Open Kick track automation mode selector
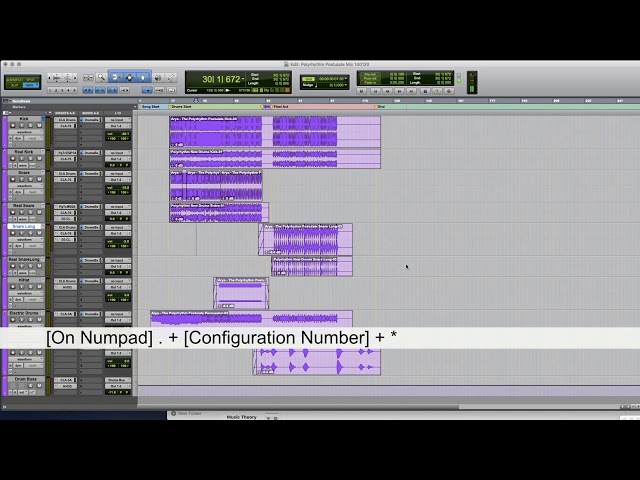This screenshot has width=640, height=480. click(x=33, y=138)
